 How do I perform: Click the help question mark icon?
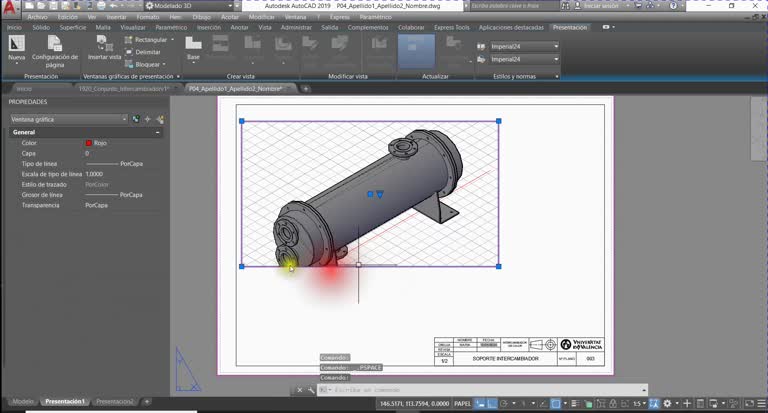(x=673, y=6)
